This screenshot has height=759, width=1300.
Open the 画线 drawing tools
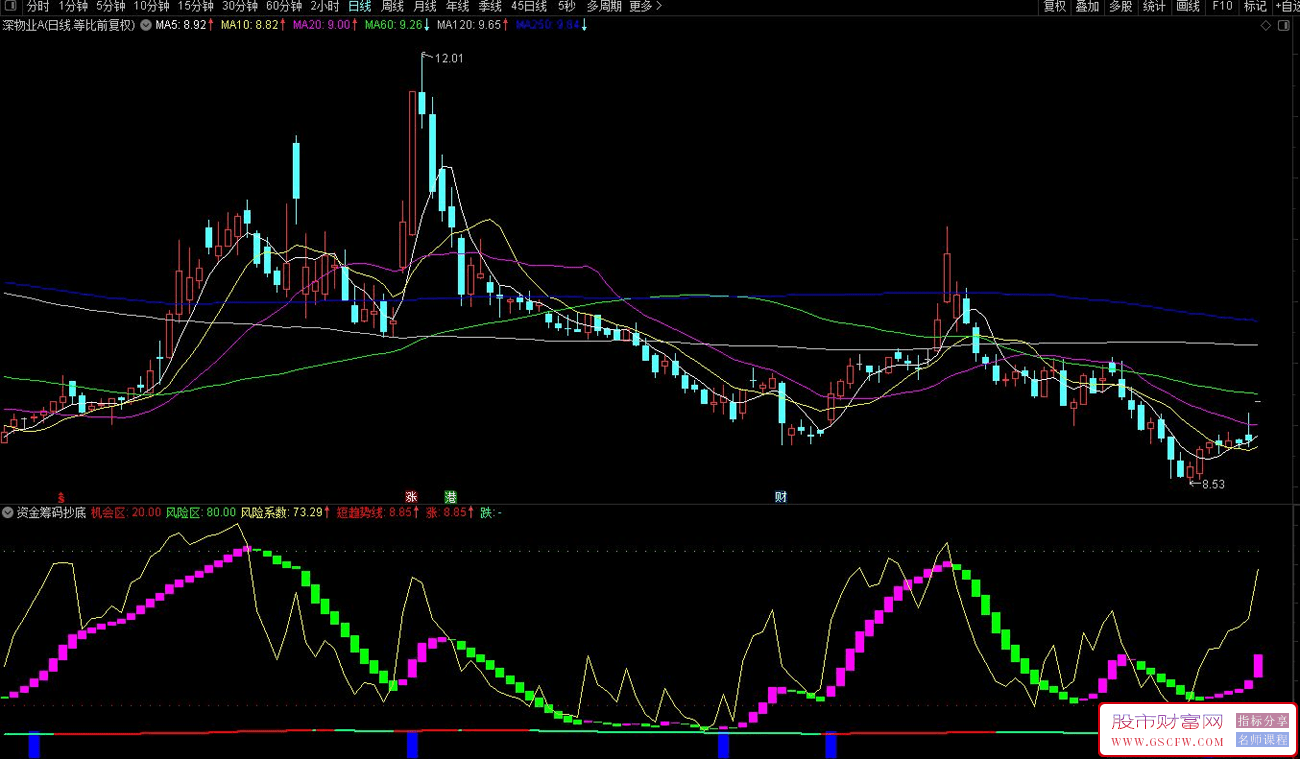1188,6
